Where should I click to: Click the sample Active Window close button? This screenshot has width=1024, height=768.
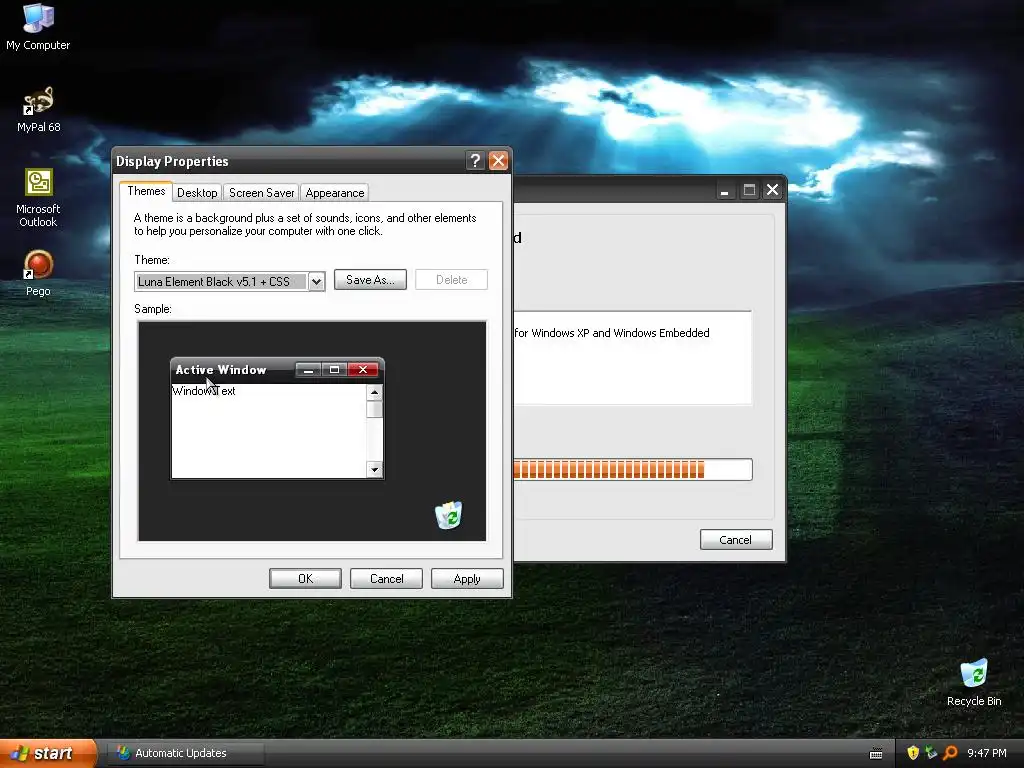coord(362,370)
